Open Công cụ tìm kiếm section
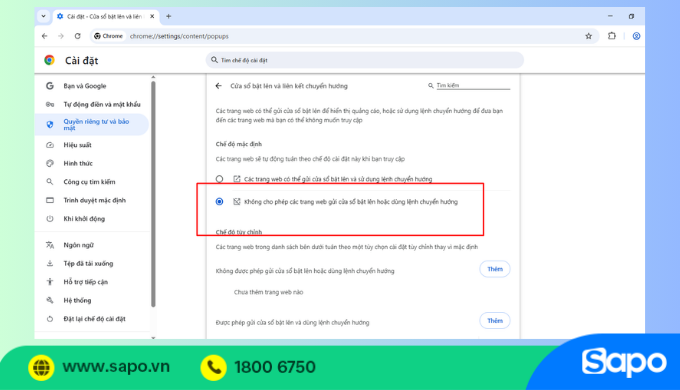Image resolution: width=680 pixels, height=390 pixels. [92, 182]
